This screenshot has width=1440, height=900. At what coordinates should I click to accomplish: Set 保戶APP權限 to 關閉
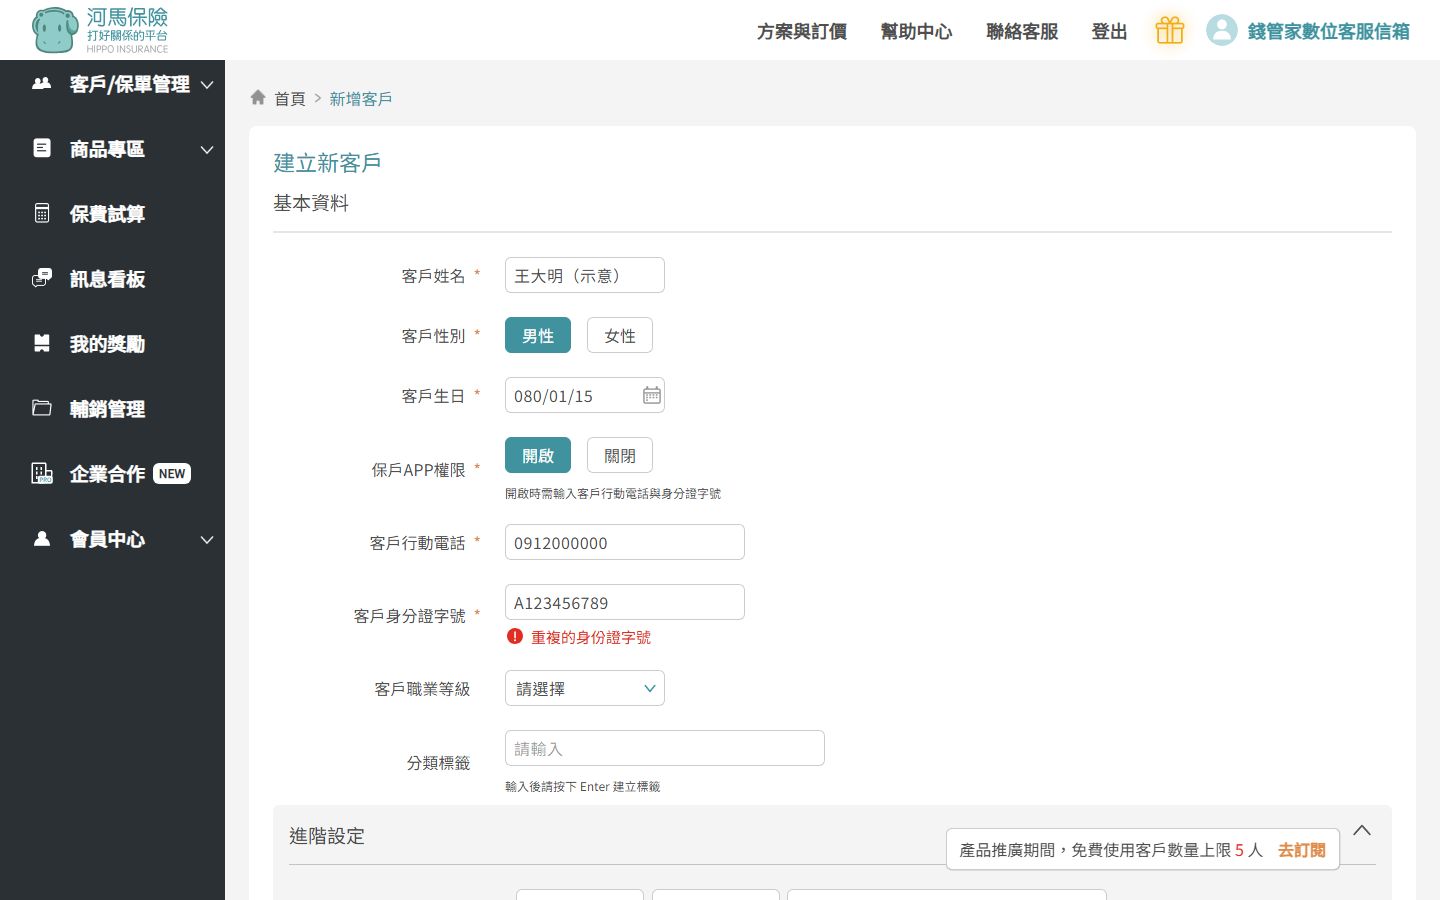tap(619, 456)
